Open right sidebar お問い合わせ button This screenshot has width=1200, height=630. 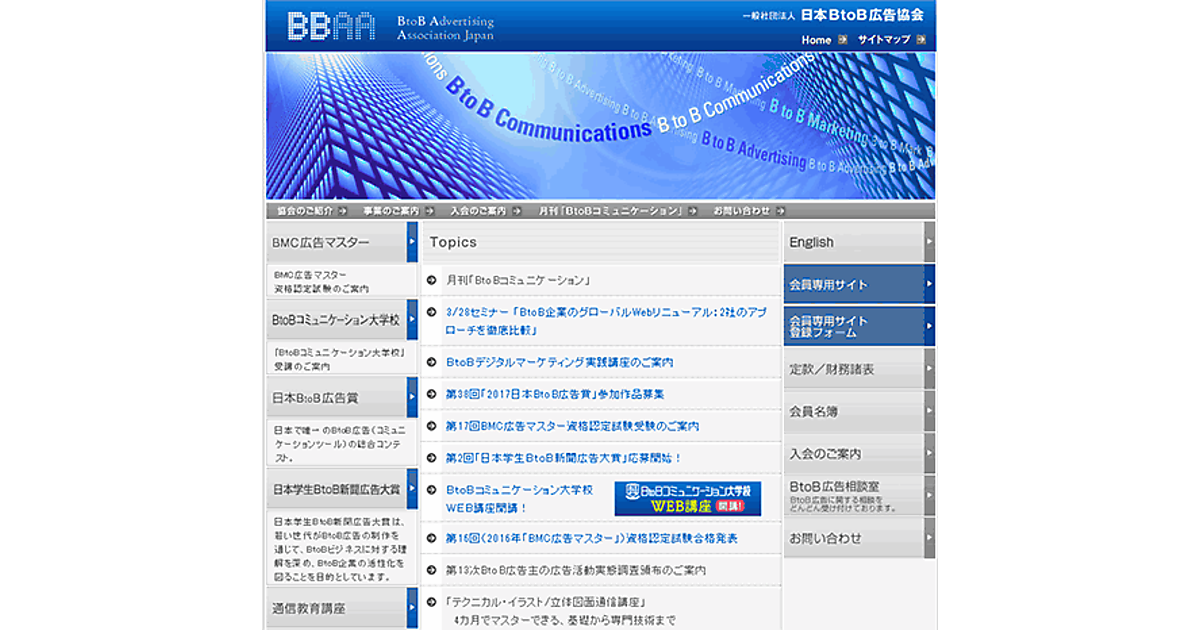point(860,538)
